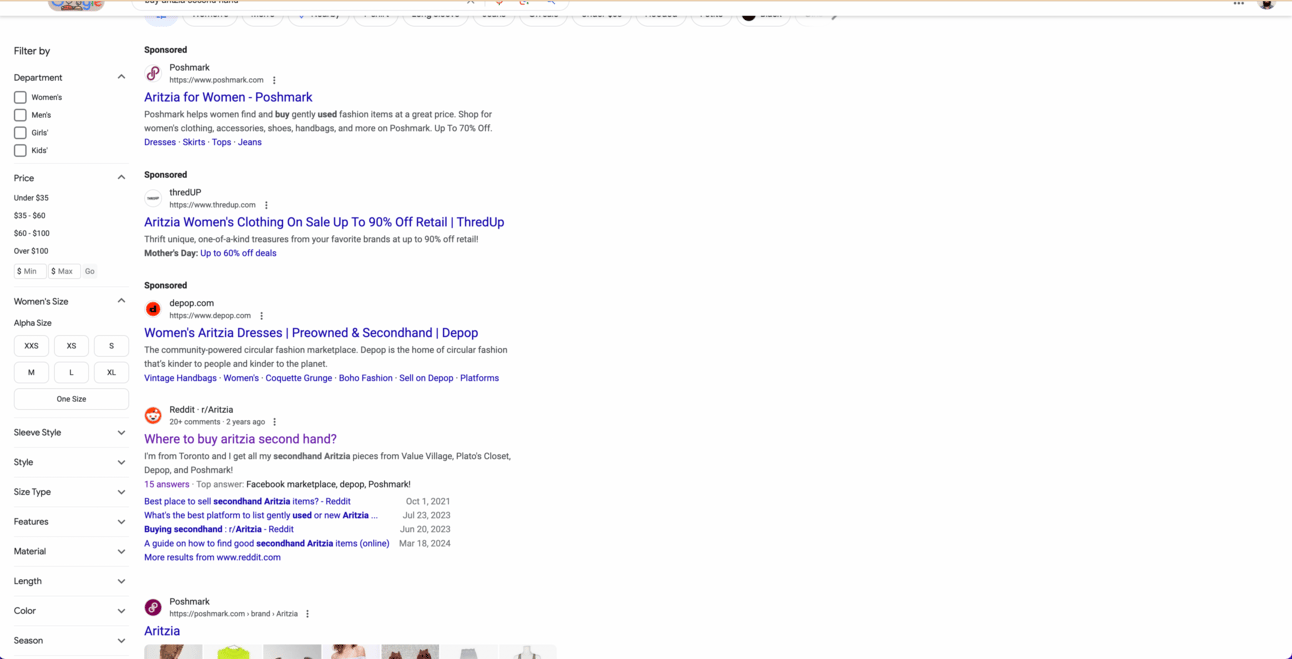This screenshot has height=659, width=1292.
Task: Click 'More results from www.reddit.com'
Action: point(212,558)
